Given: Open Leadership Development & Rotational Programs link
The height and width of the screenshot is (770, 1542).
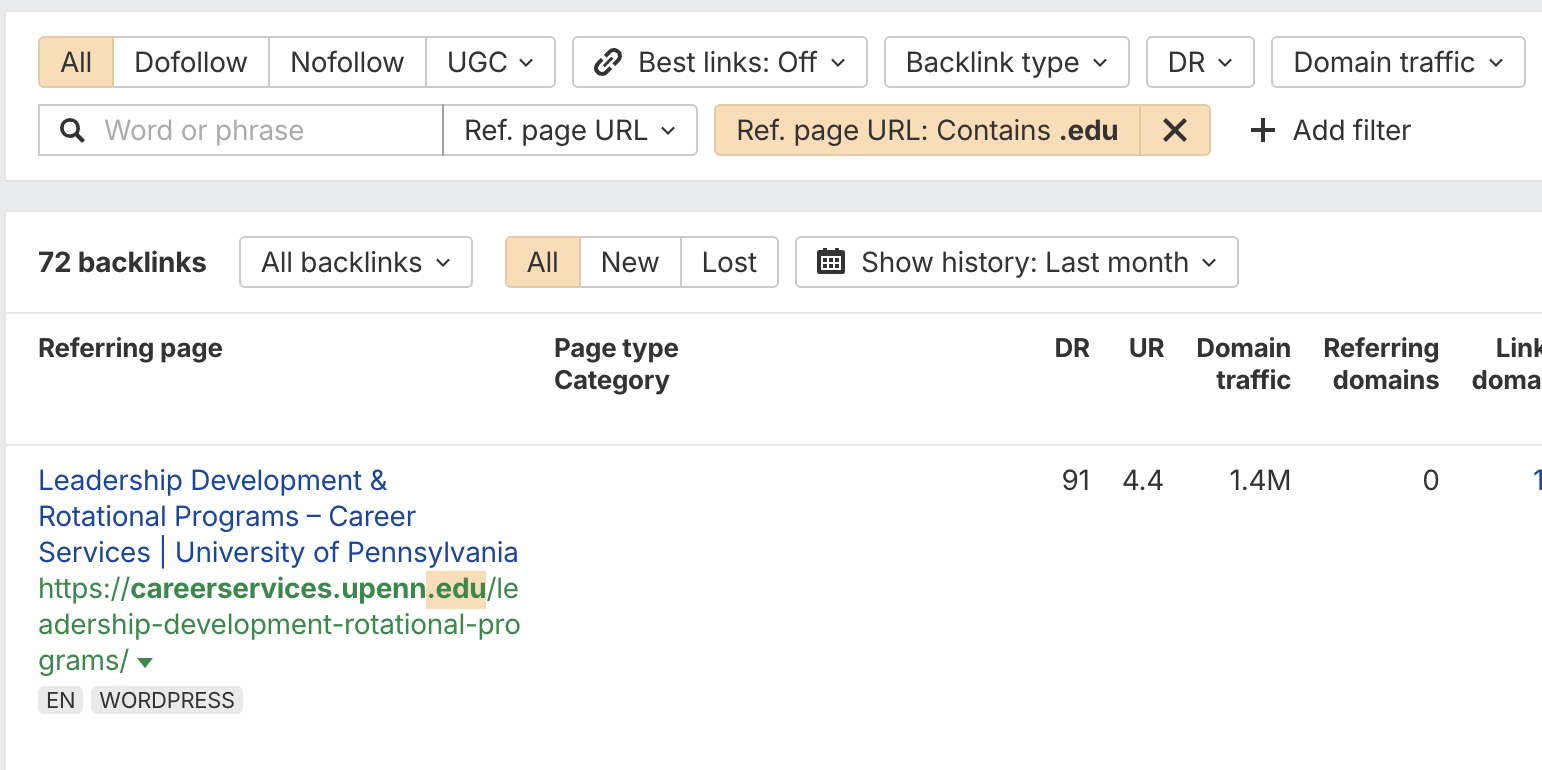Looking at the screenshot, I should (212, 481).
